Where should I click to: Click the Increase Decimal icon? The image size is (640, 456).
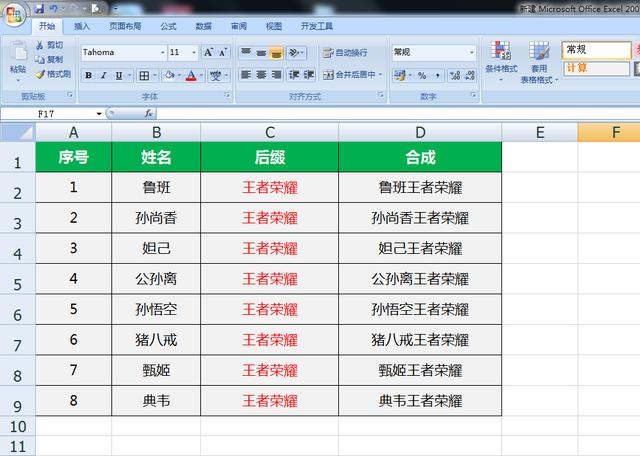pos(454,76)
